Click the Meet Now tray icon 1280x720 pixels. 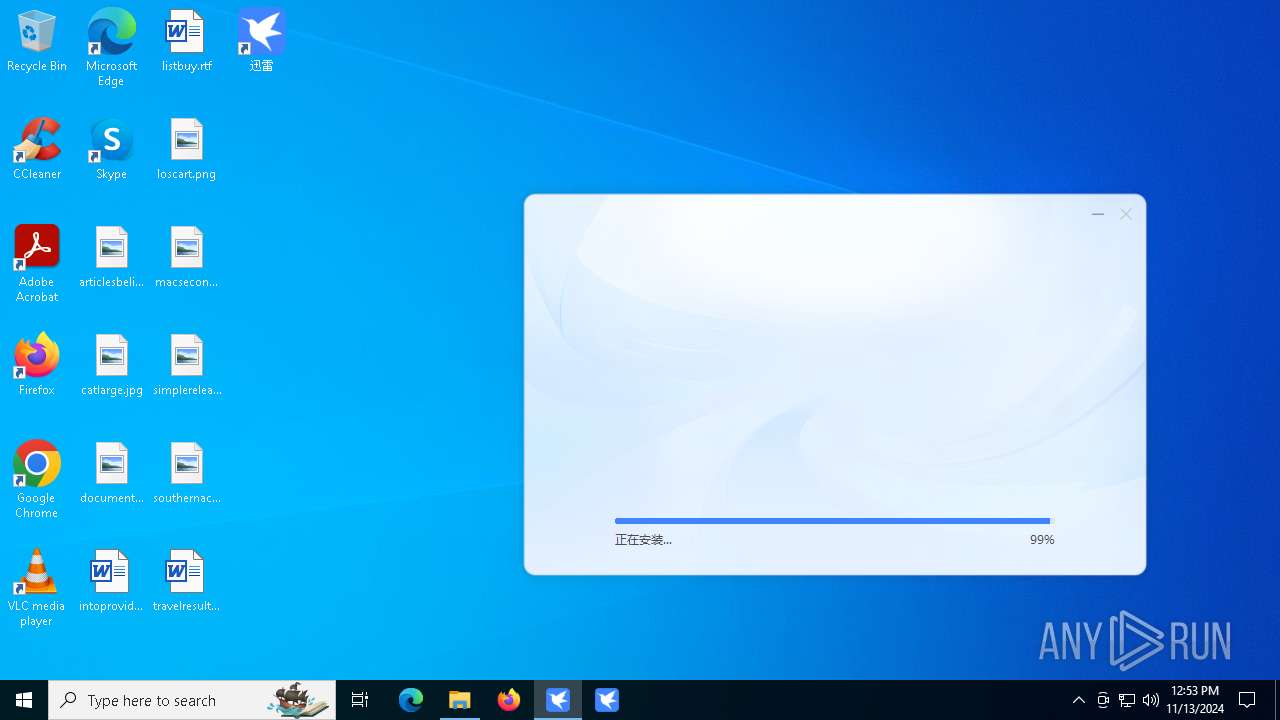[x=1103, y=700]
